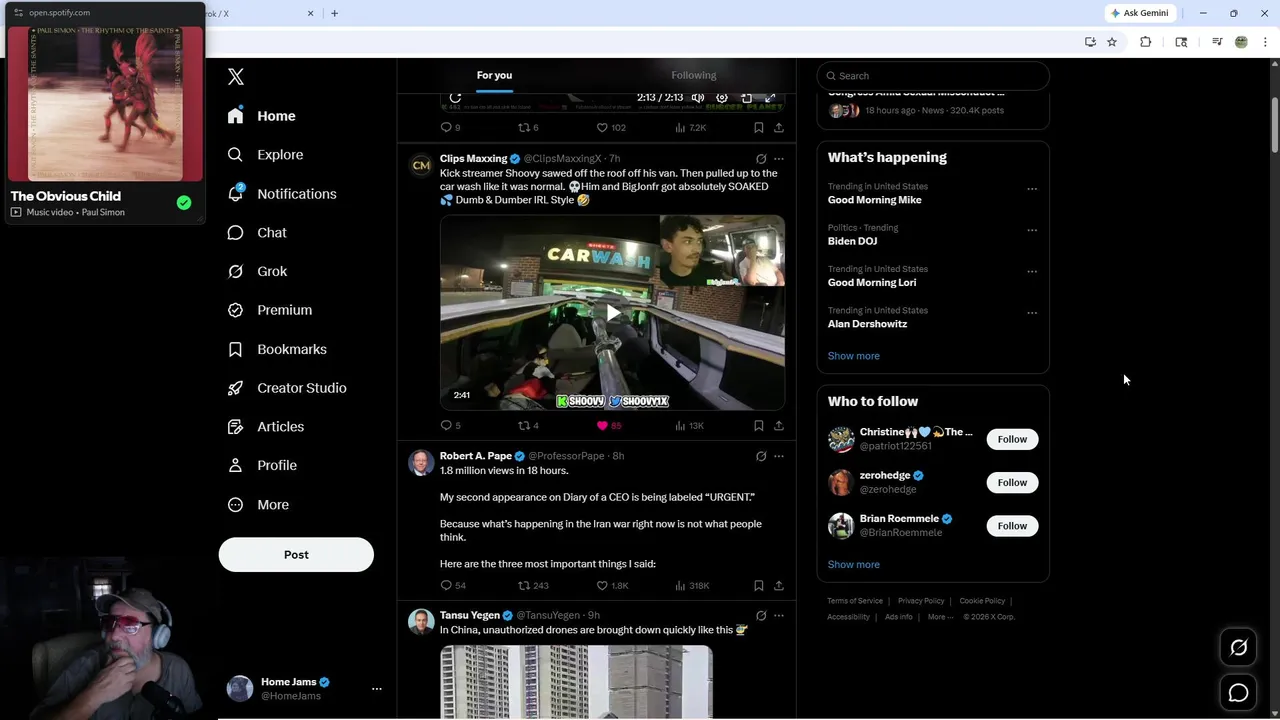1280x720 pixels.
Task: Open more options on Robert A. Pape post
Action: (x=779, y=456)
